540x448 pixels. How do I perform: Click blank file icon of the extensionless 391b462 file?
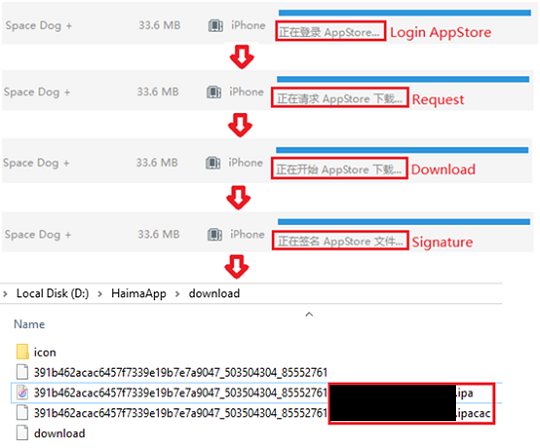point(22,372)
